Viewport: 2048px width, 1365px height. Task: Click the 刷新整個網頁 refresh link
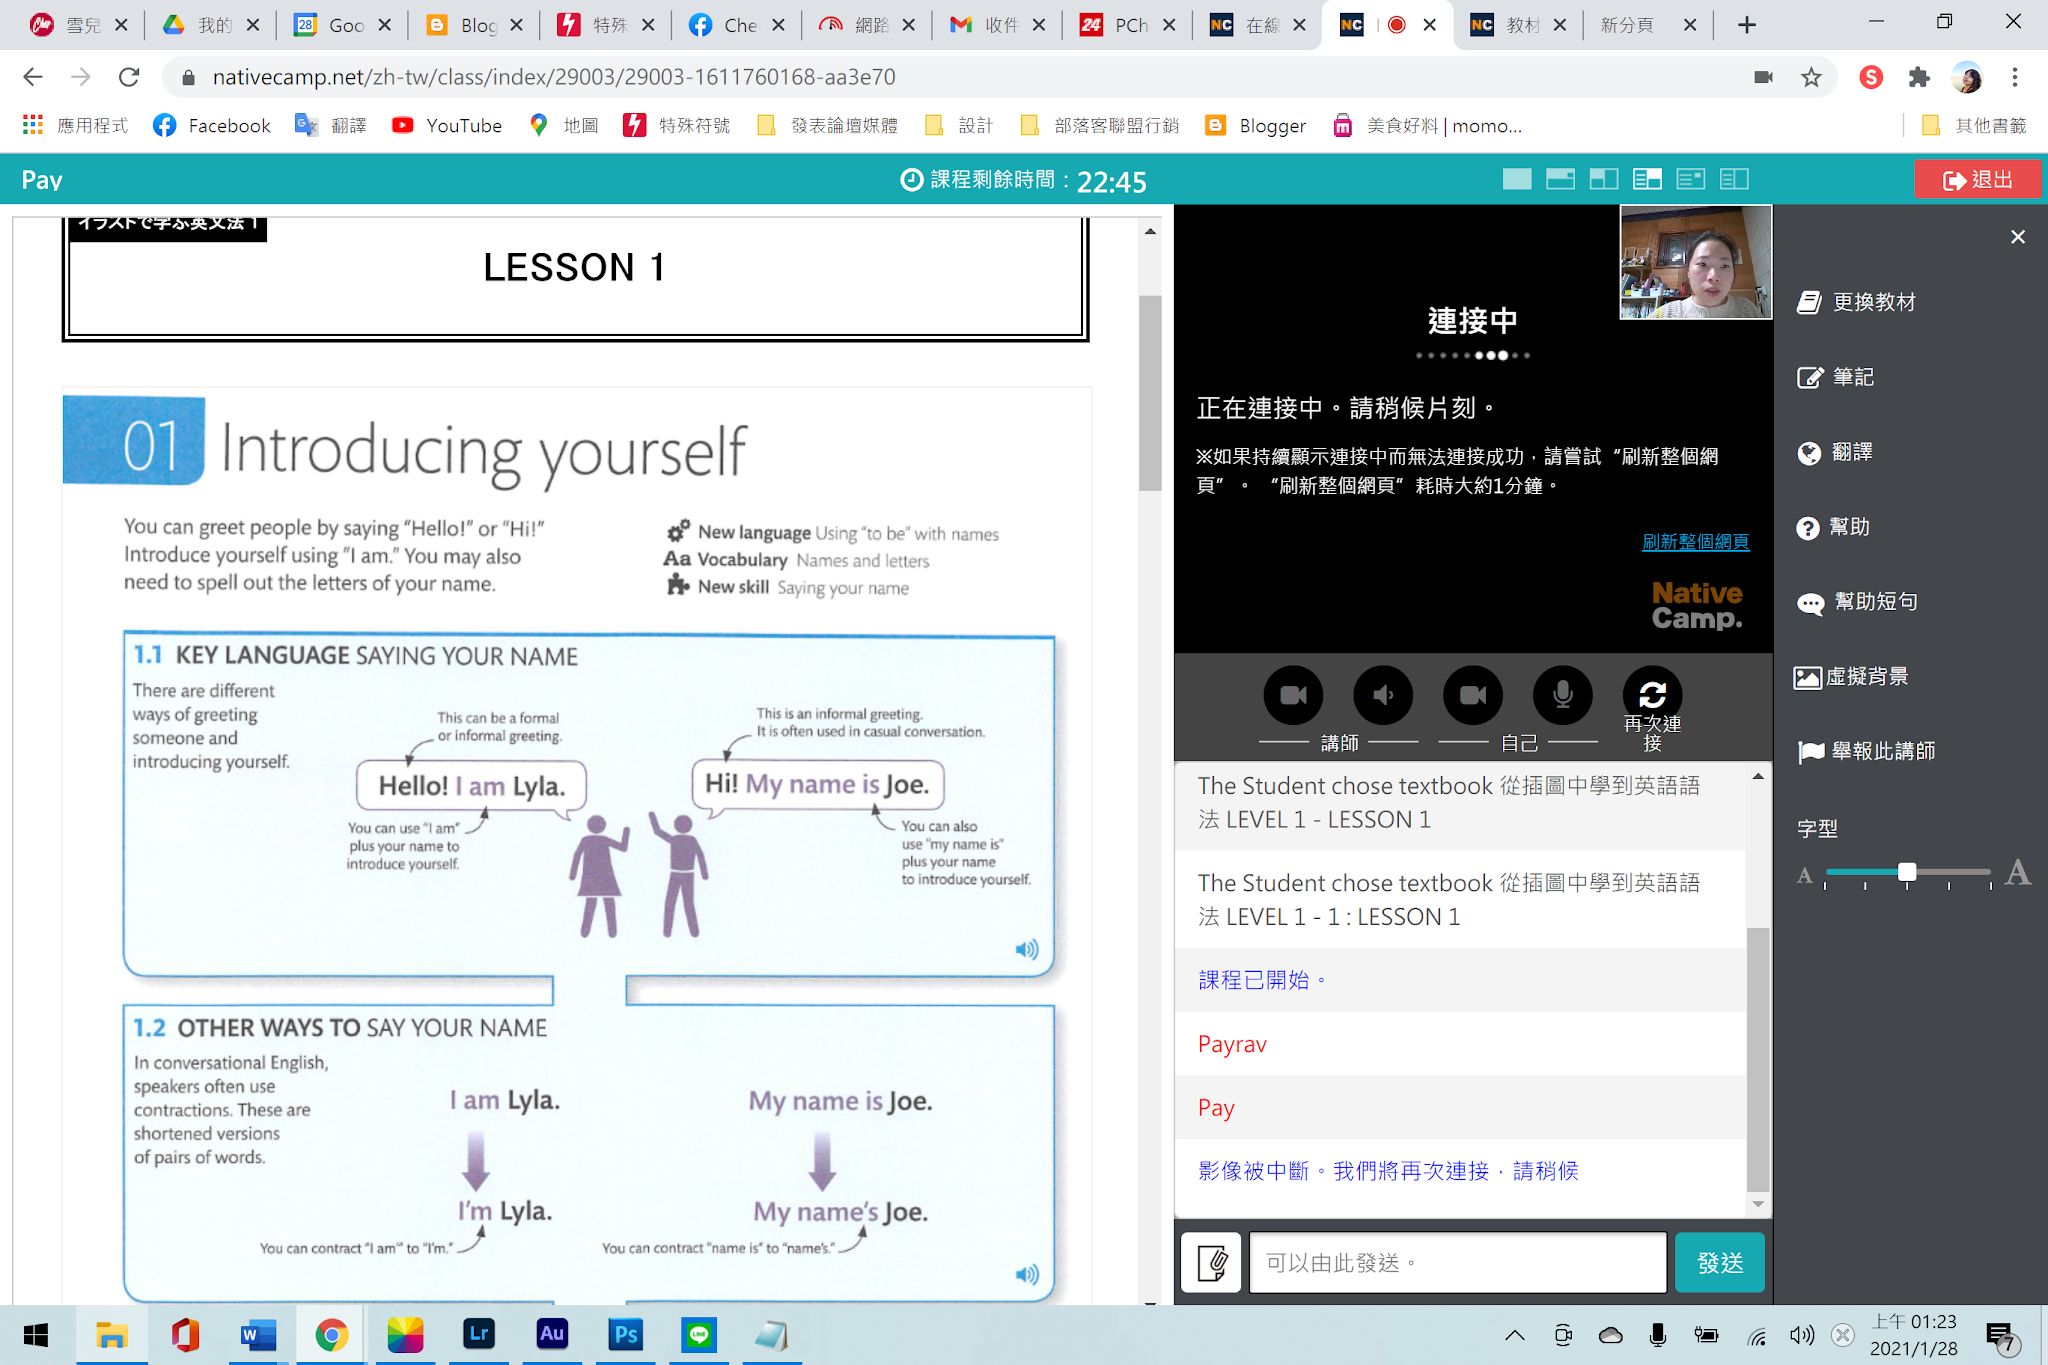(x=1695, y=541)
